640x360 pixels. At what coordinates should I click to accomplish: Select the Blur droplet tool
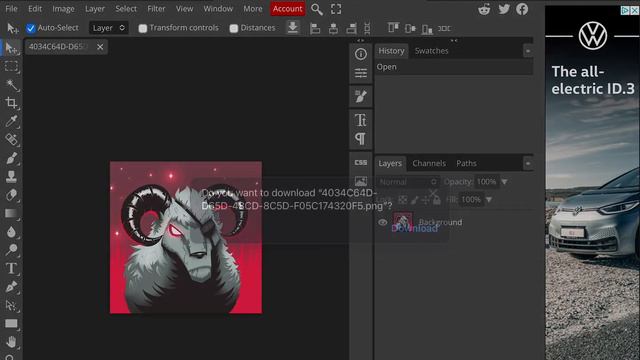11,231
